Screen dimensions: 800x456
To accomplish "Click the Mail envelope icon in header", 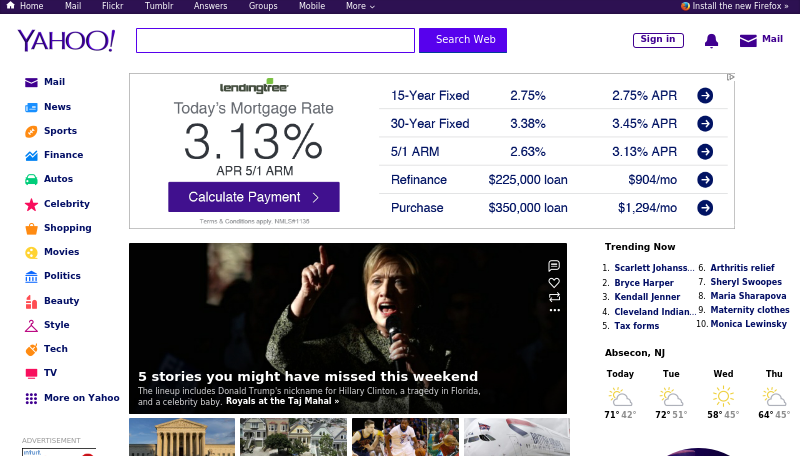I will pos(748,40).
